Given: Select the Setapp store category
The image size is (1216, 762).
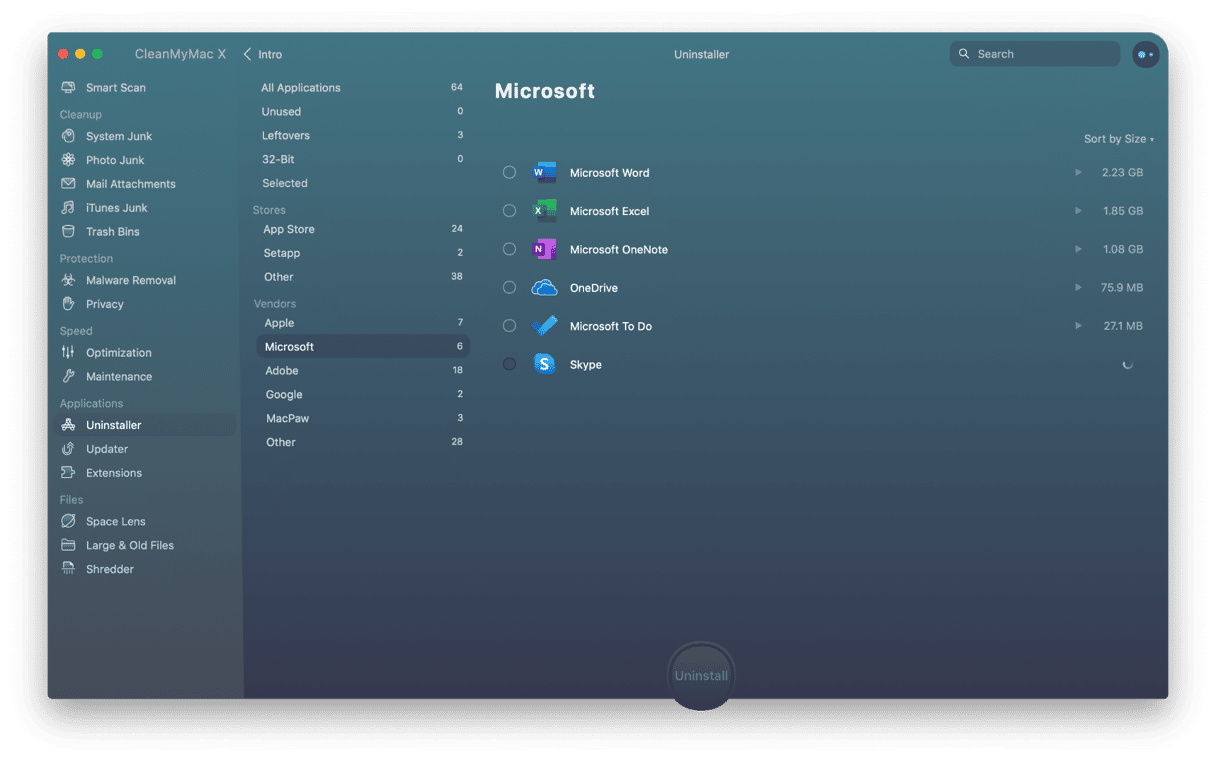Looking at the screenshot, I should (x=362, y=254).
